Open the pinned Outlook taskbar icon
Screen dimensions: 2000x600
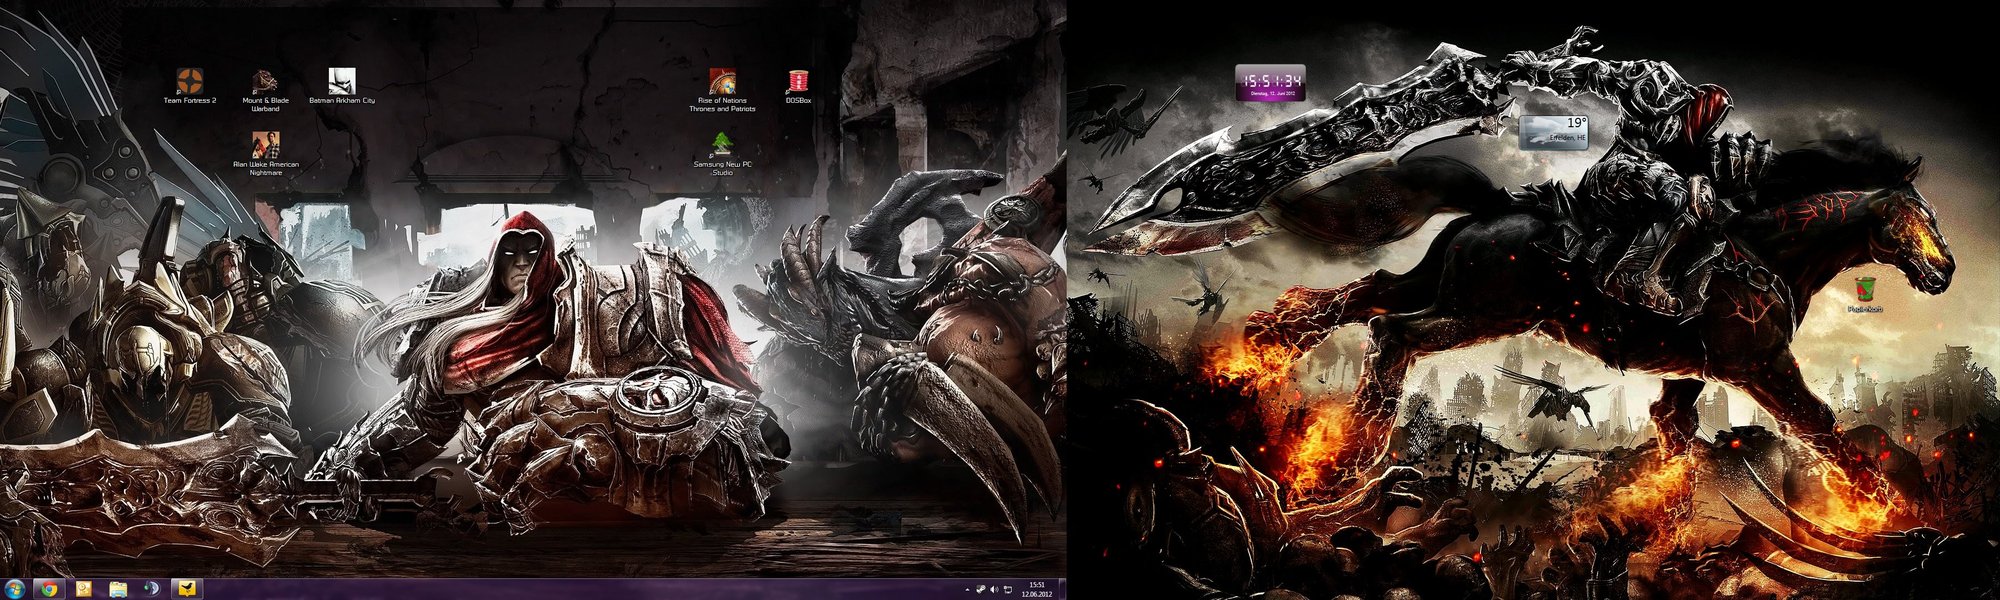(84, 589)
